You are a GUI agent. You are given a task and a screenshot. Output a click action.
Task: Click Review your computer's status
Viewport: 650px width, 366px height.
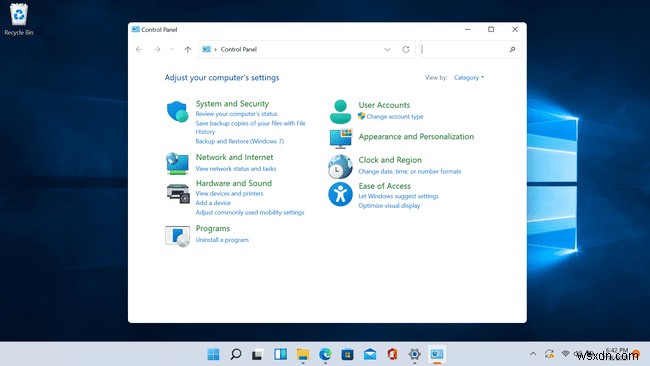(x=236, y=114)
